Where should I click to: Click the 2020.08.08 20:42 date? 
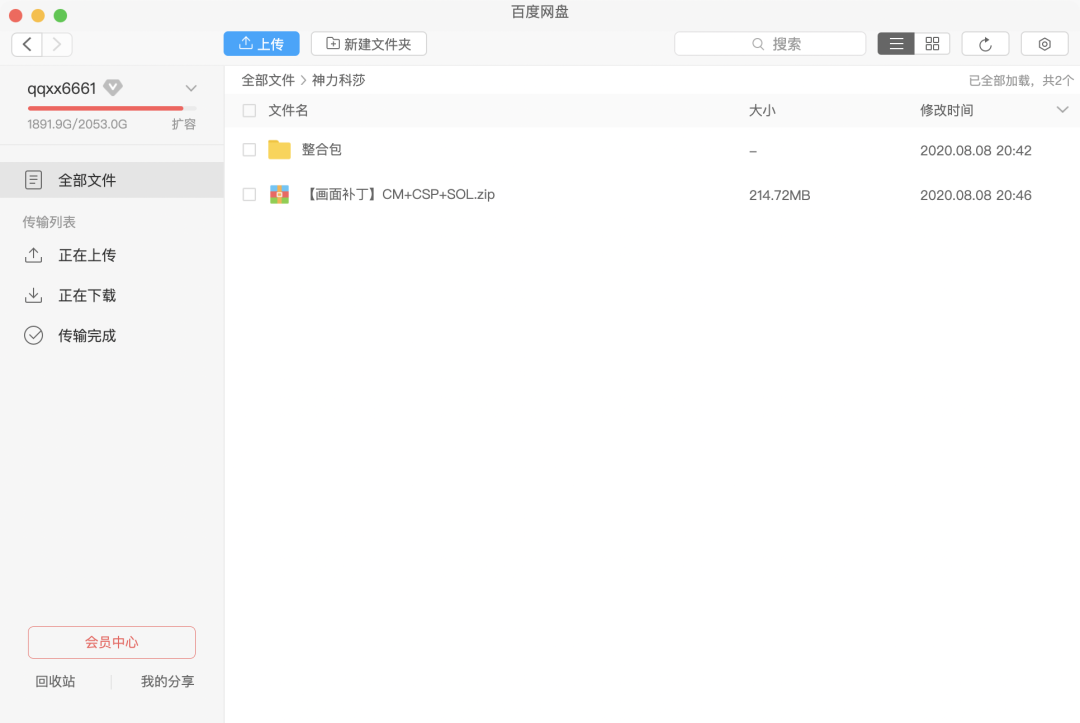pos(976,151)
